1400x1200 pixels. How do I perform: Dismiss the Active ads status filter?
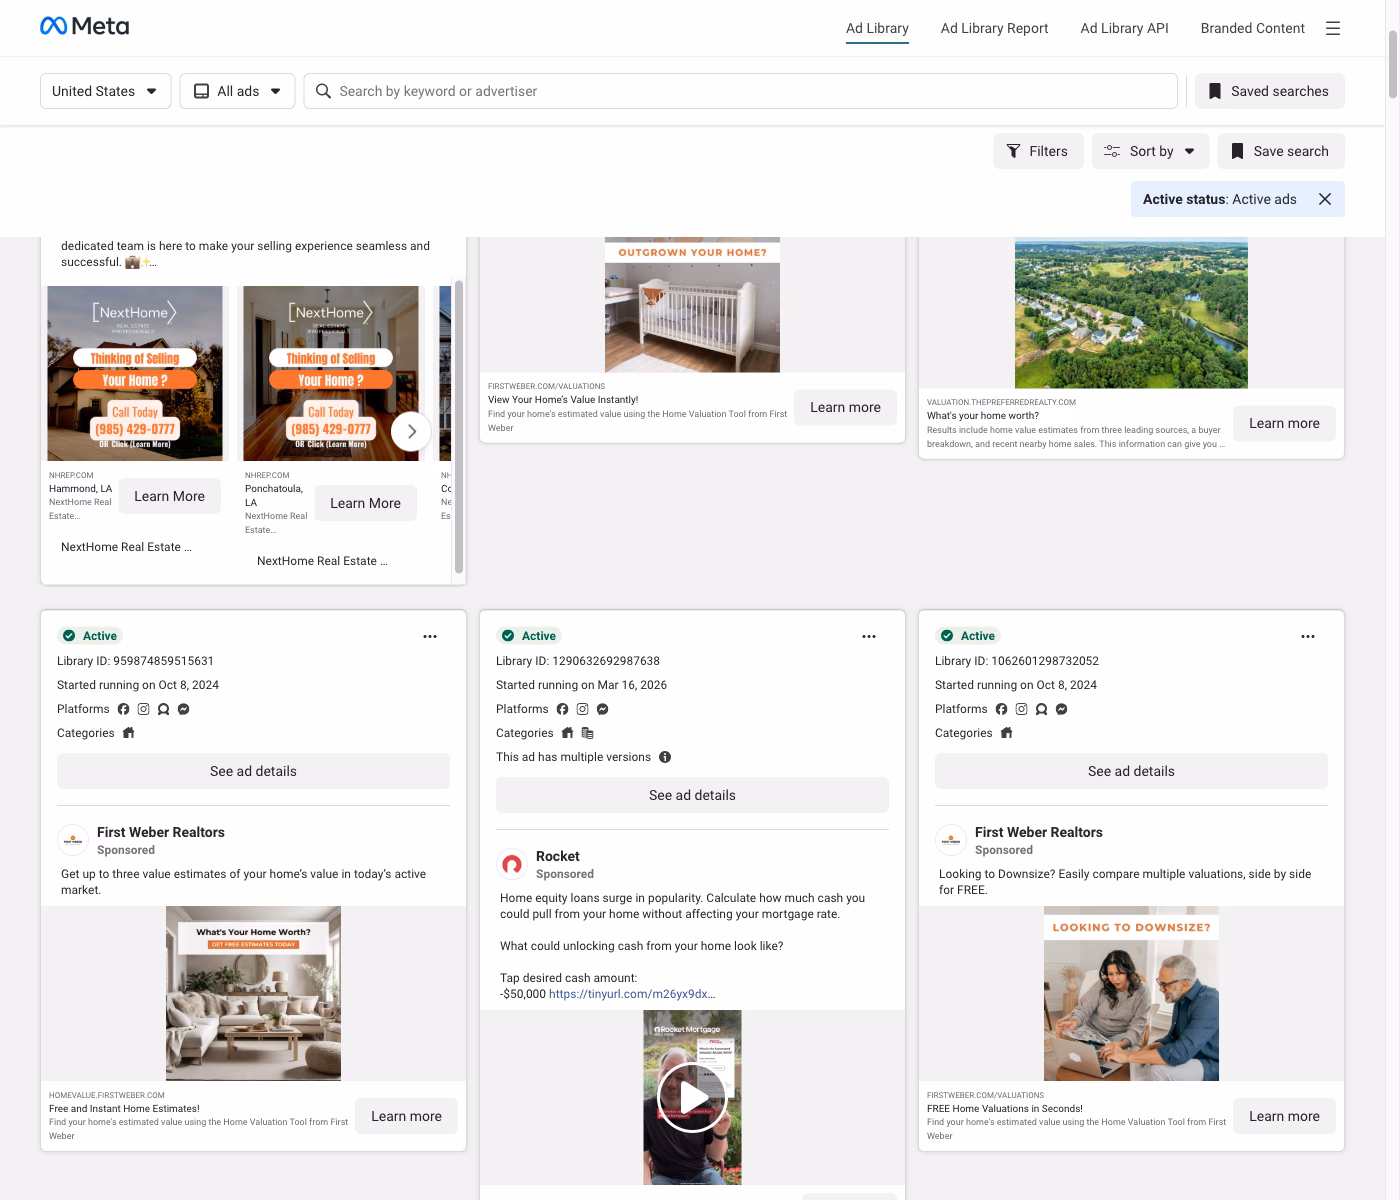1325,199
